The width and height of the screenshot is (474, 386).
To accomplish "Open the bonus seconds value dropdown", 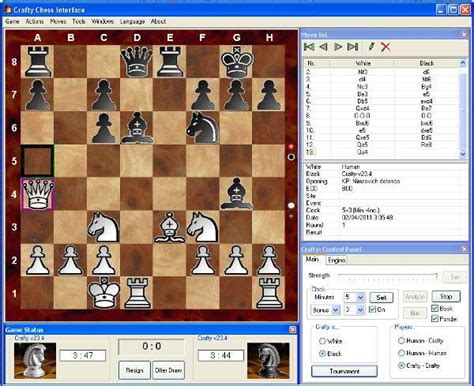I will click(x=360, y=310).
